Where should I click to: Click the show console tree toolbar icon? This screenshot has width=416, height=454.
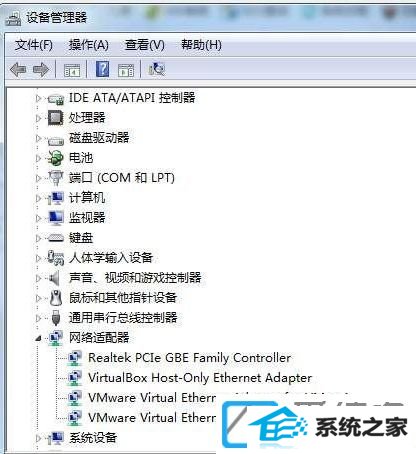click(x=72, y=70)
